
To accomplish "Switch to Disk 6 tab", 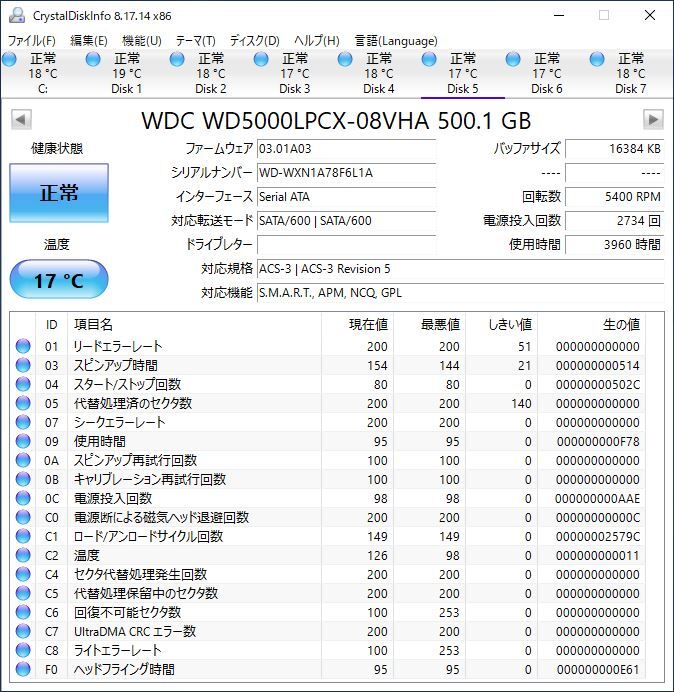I will pyautogui.click(x=546, y=73).
